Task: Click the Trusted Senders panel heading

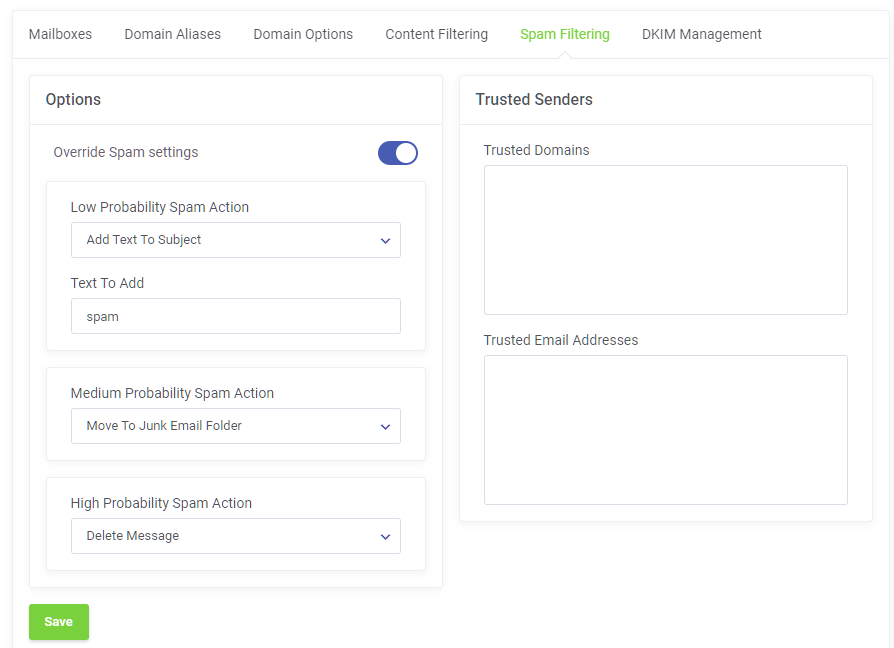Action: point(534,99)
